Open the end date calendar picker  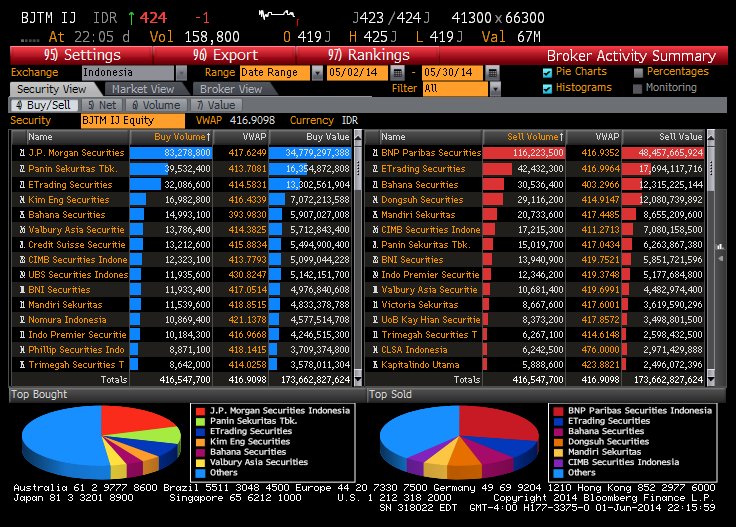(492, 73)
